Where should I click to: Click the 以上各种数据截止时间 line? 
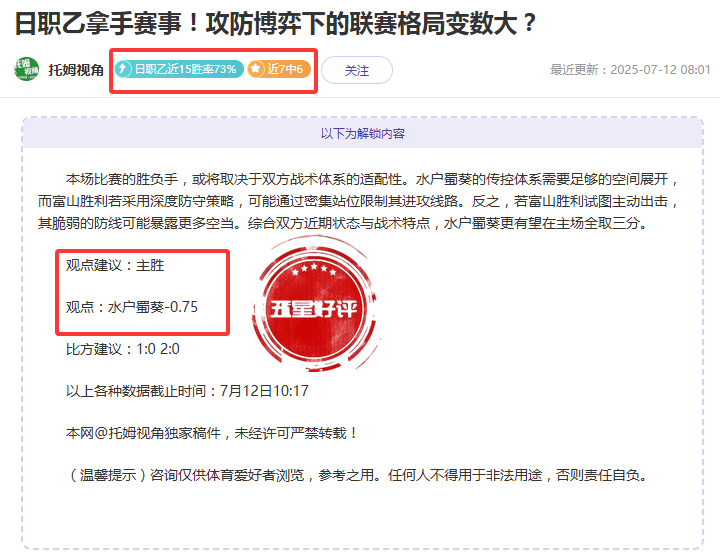[187, 391]
